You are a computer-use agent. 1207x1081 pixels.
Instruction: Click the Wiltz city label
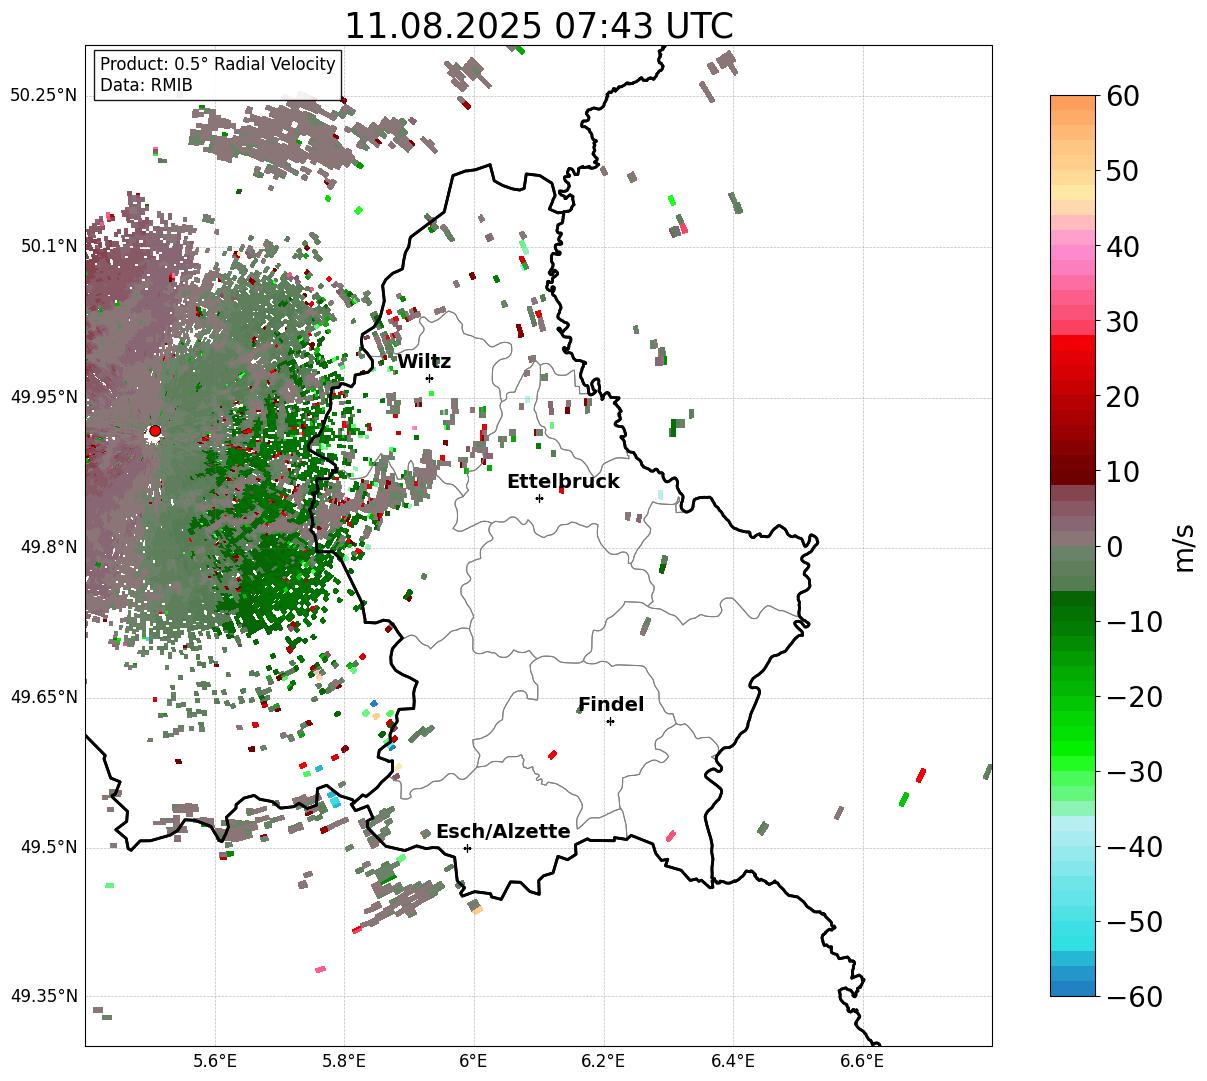[424, 362]
